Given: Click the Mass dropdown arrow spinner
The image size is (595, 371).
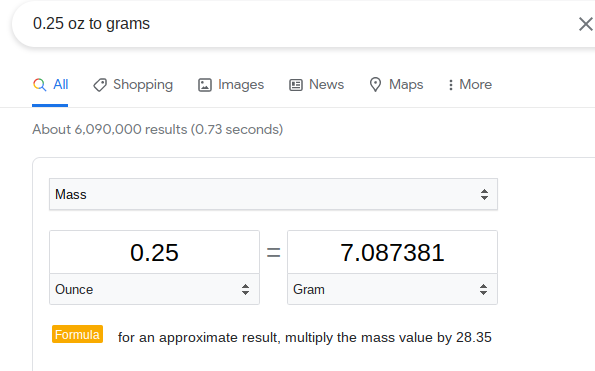Looking at the screenshot, I should (484, 195).
